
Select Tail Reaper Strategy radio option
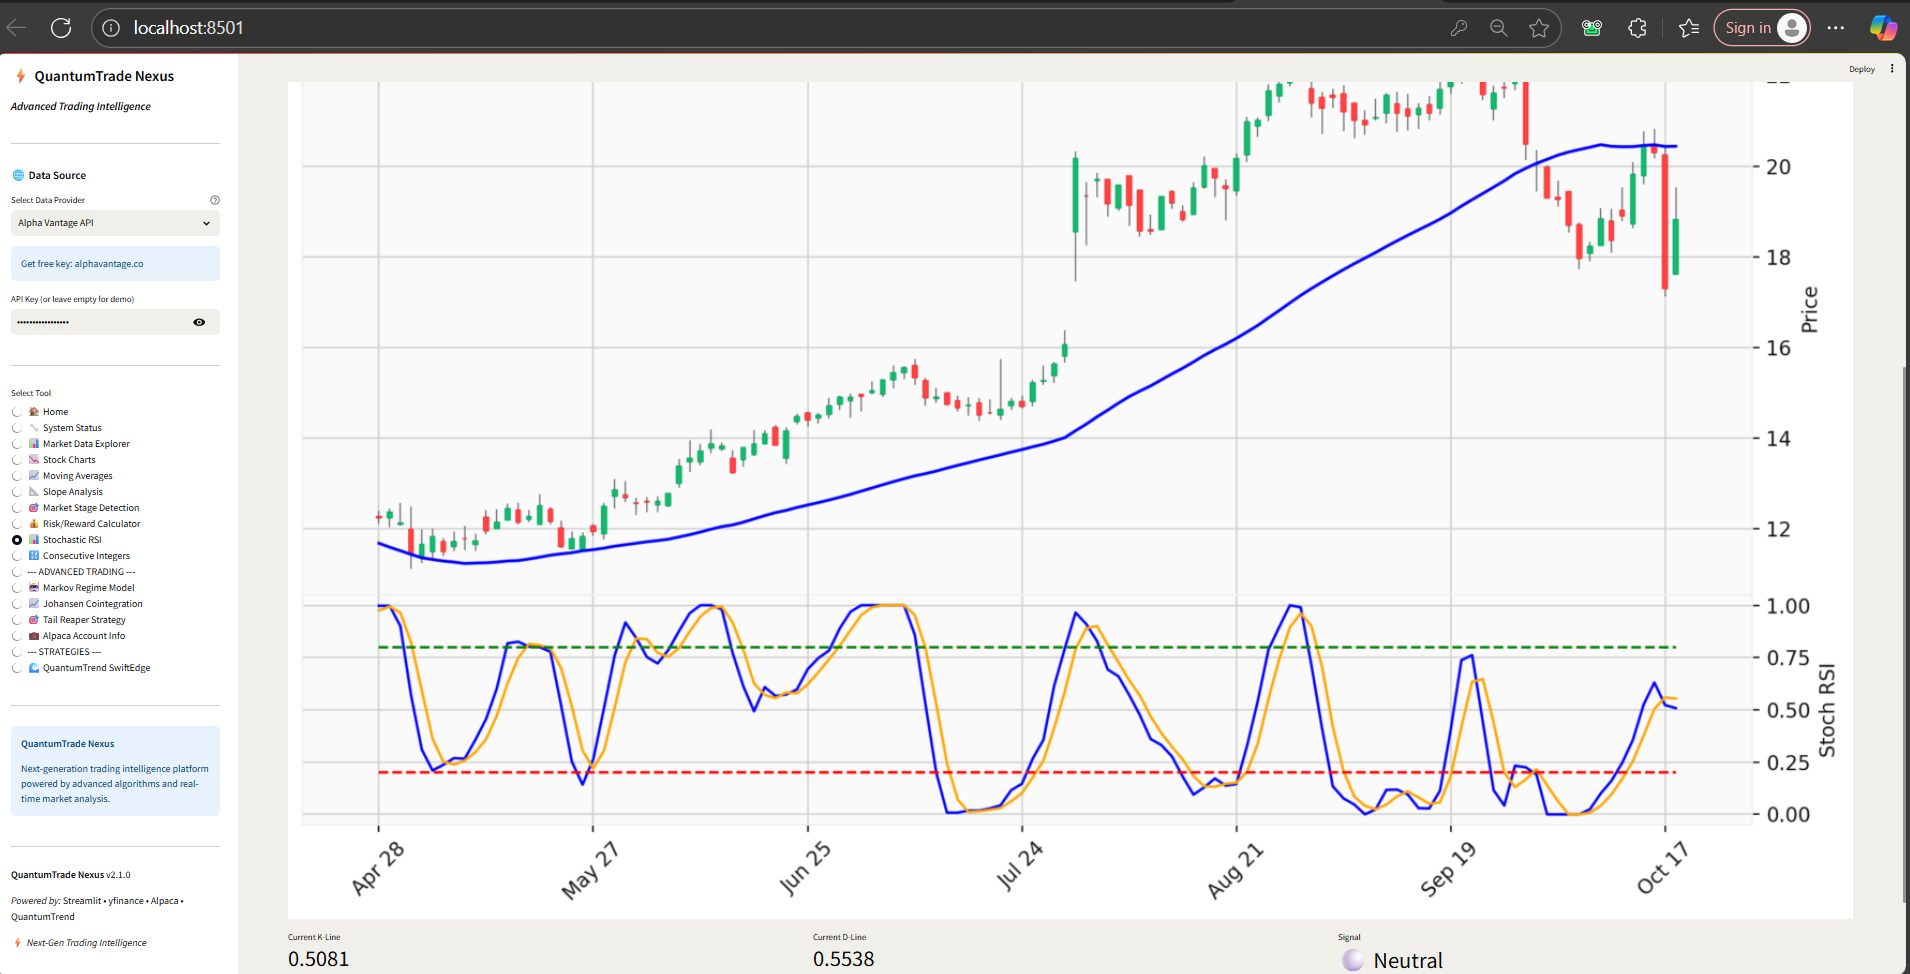click(17, 620)
